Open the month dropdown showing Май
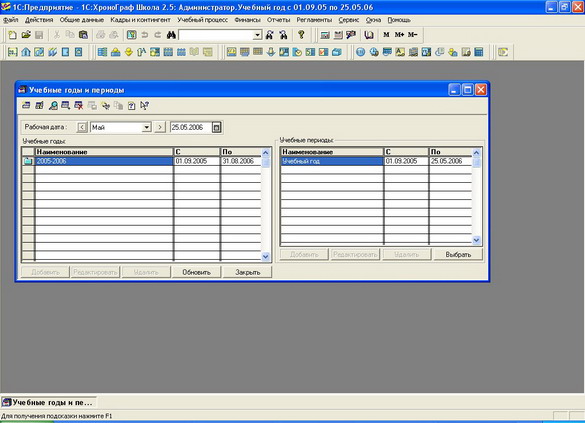585x423 pixels. coord(147,128)
